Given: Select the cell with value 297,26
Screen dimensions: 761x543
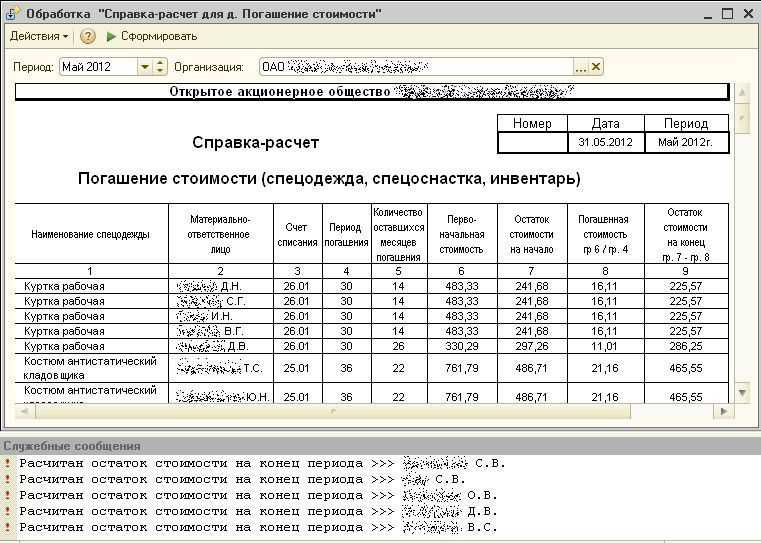Looking at the screenshot, I should tap(532, 346).
